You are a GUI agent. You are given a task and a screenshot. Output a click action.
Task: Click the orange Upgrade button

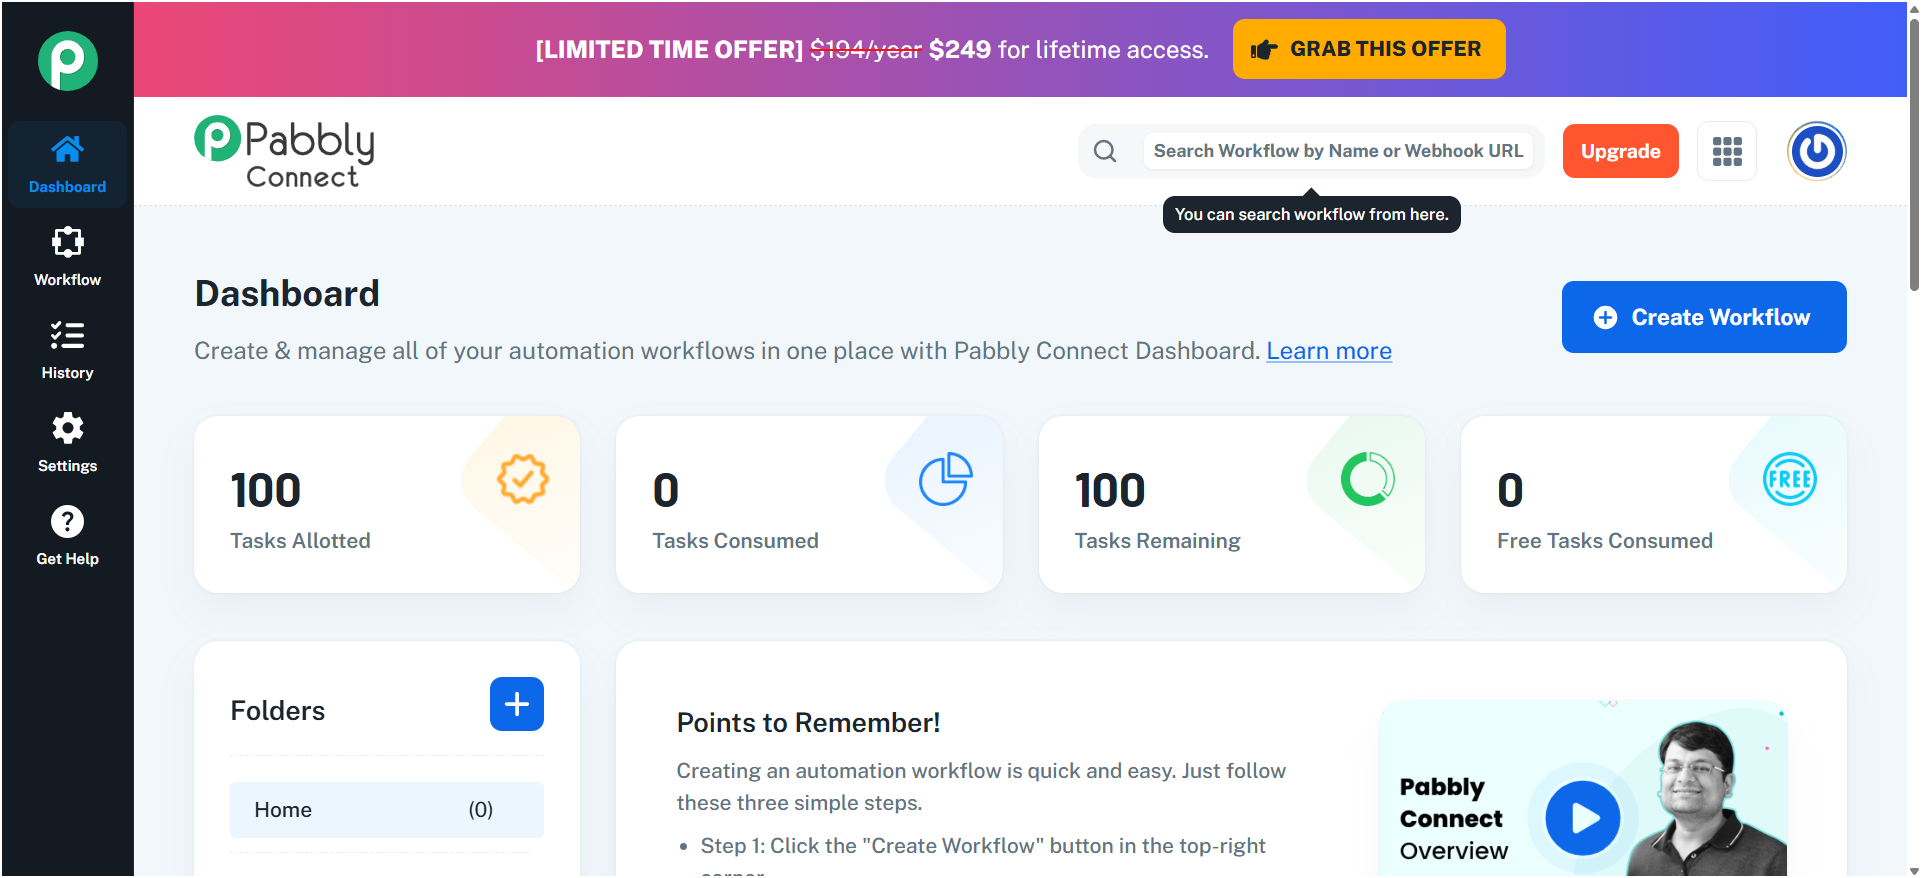click(x=1620, y=151)
